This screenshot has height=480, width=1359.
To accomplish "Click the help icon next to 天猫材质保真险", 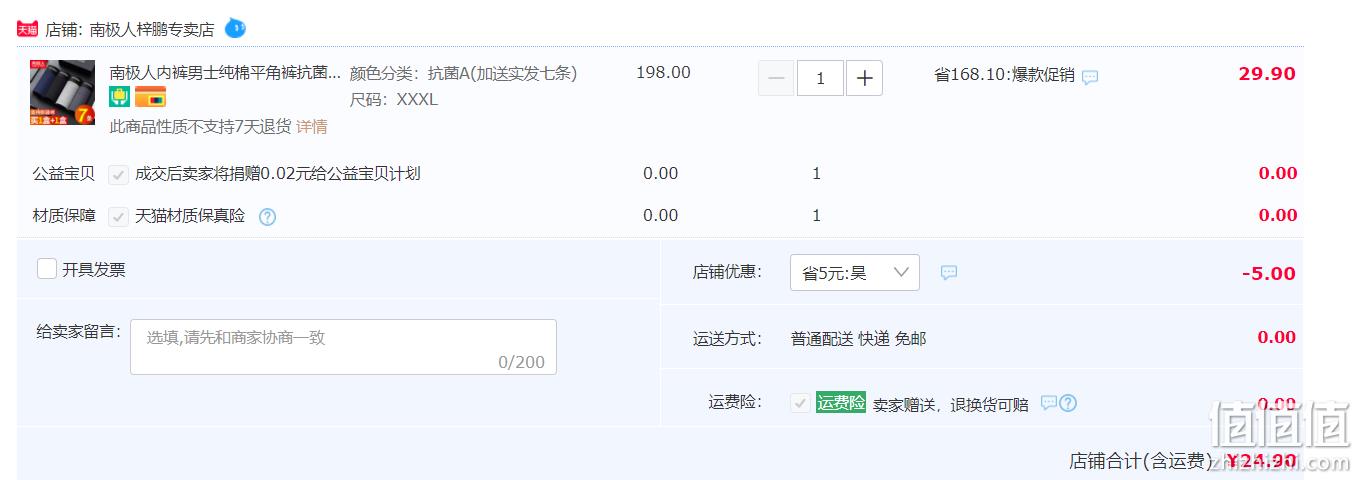I will coord(267,216).
